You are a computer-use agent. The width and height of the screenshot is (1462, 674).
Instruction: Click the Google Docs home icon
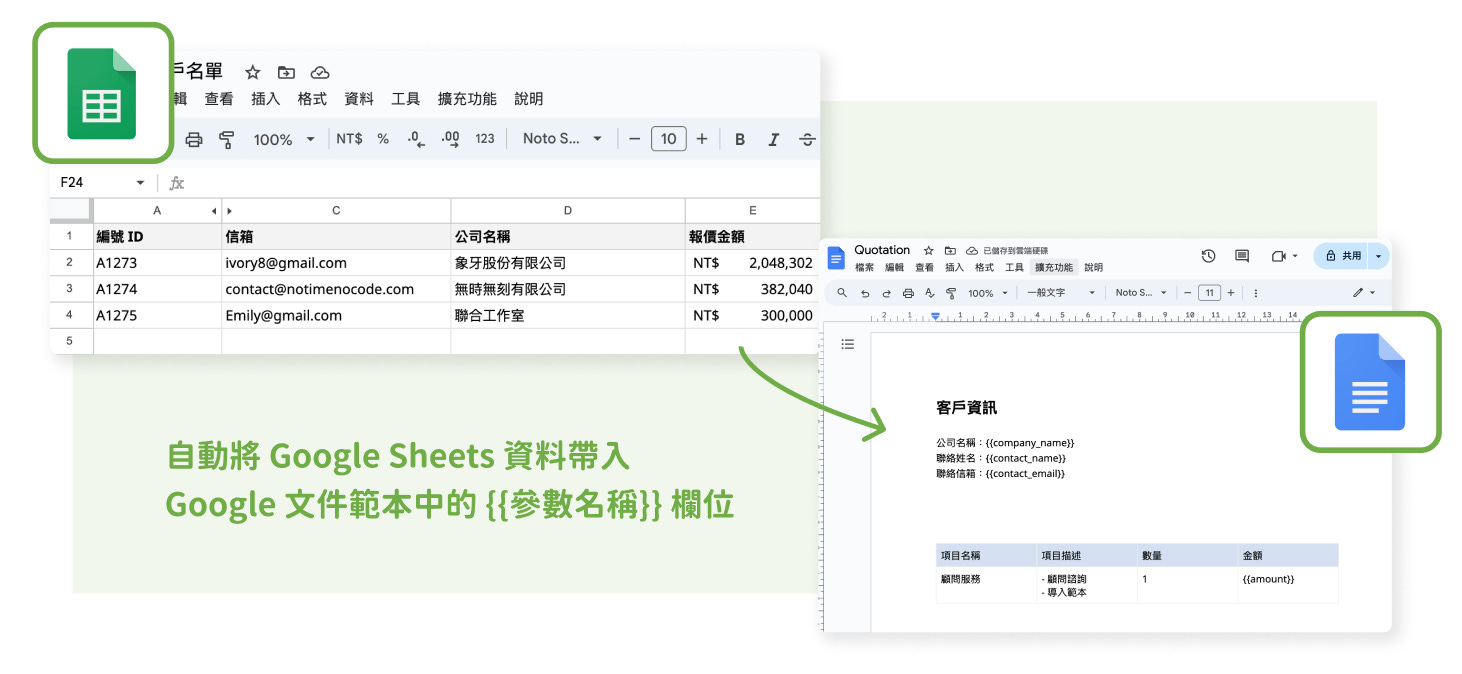tap(836, 258)
